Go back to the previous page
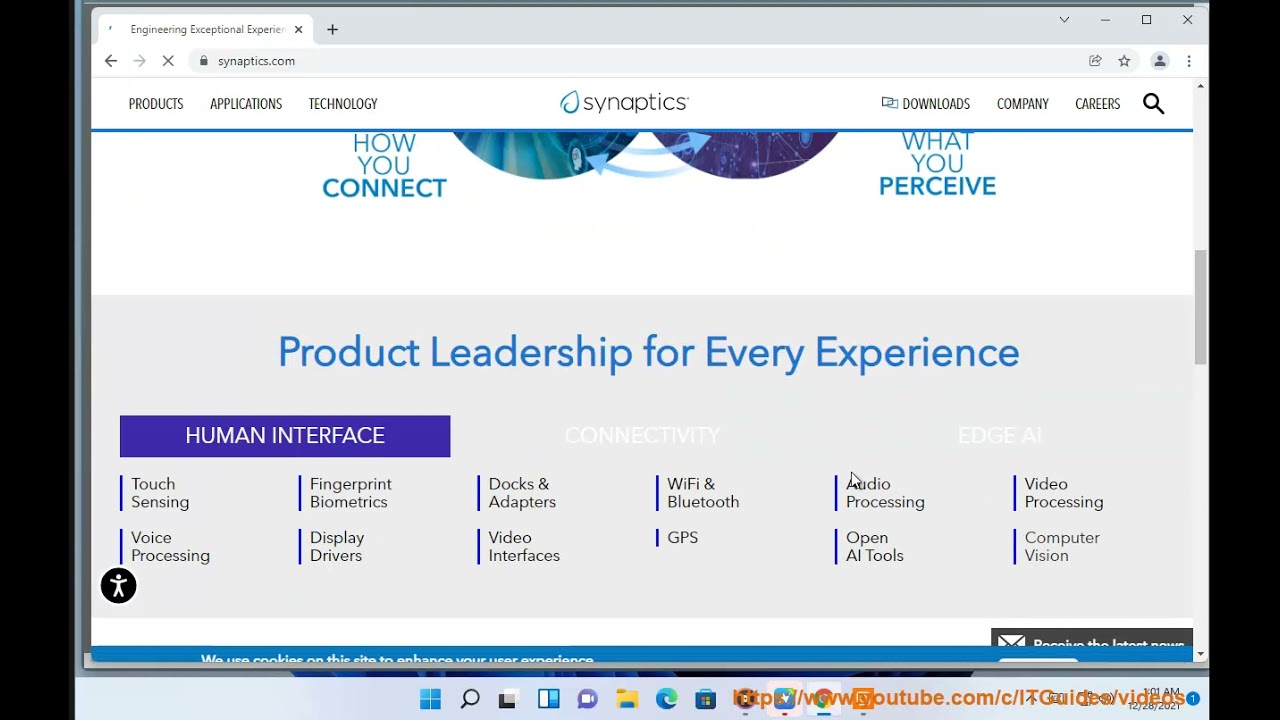 point(111,61)
